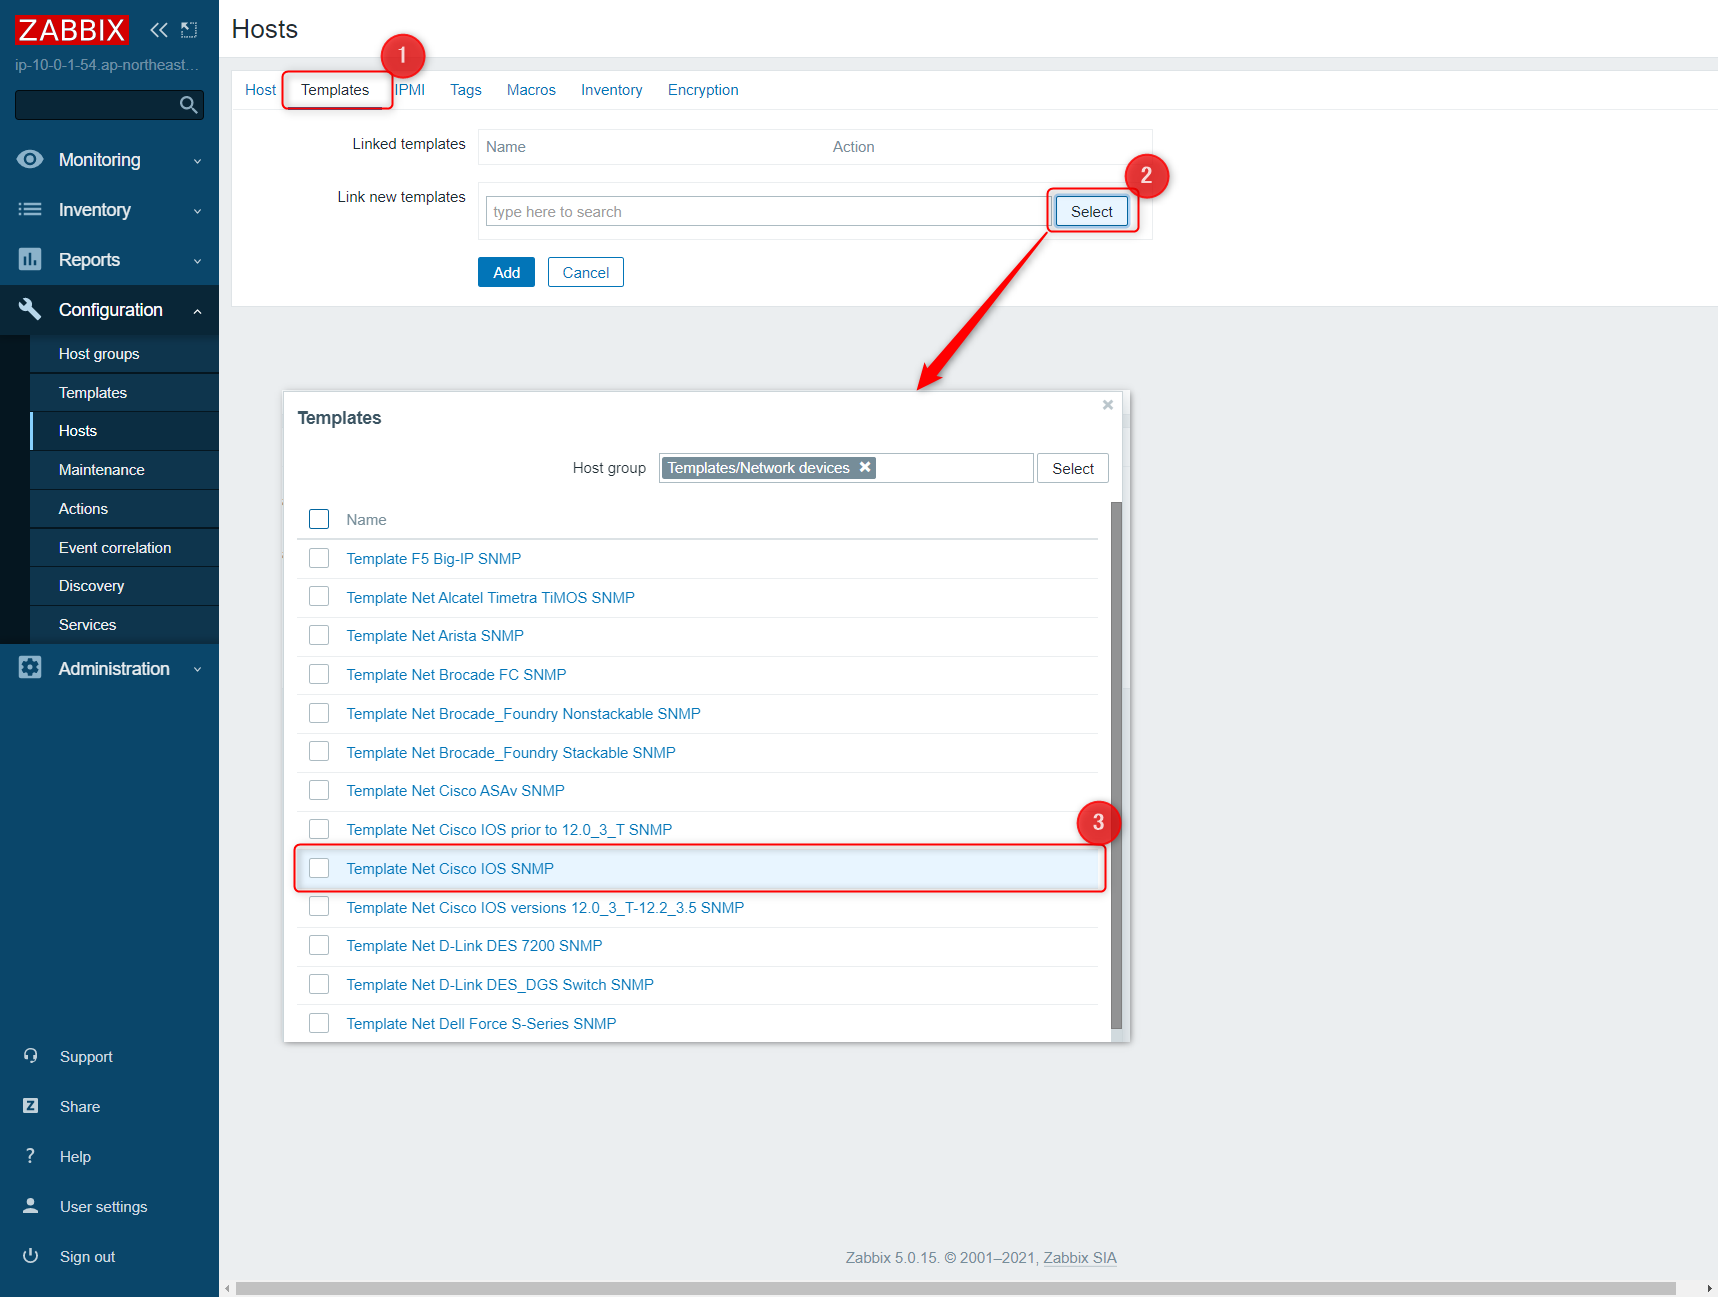Click the Share Z icon
This screenshot has height=1297, width=1718.
31,1106
